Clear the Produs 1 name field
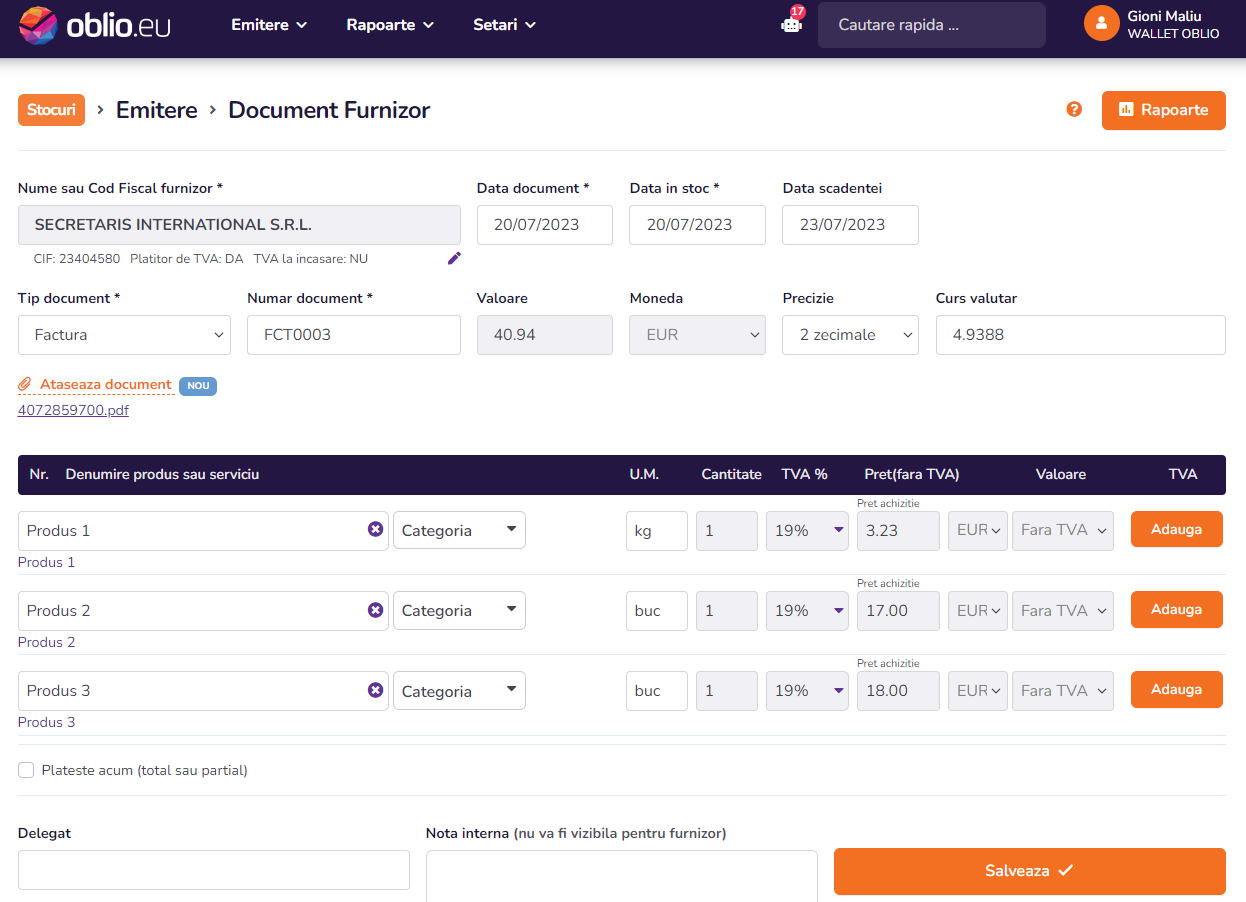This screenshot has width=1246, height=902. pos(375,530)
